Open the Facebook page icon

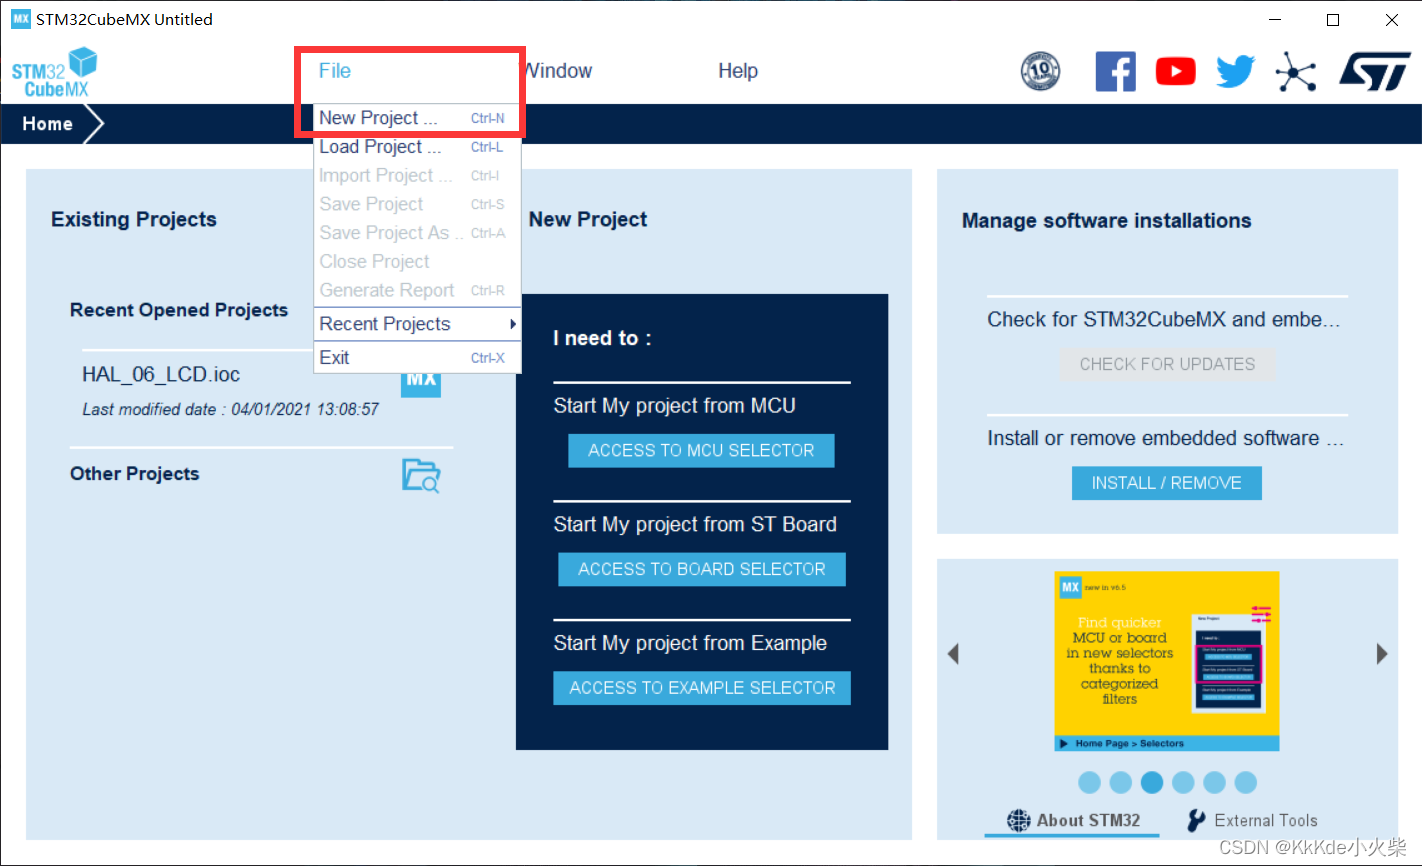(x=1115, y=71)
